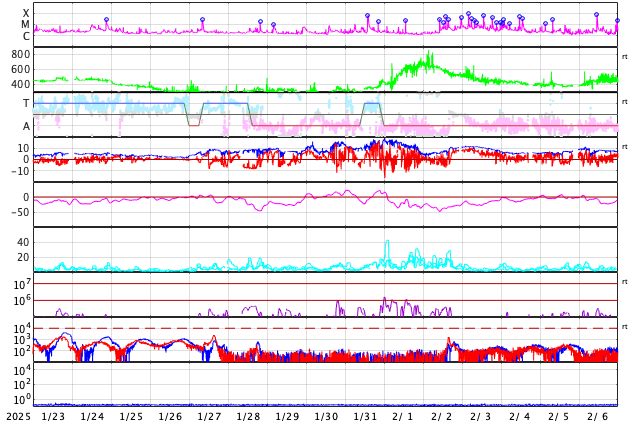The width and height of the screenshot is (634, 424).
Task: Select the flare marker on 1/27
Action: pyautogui.click(x=203, y=19)
